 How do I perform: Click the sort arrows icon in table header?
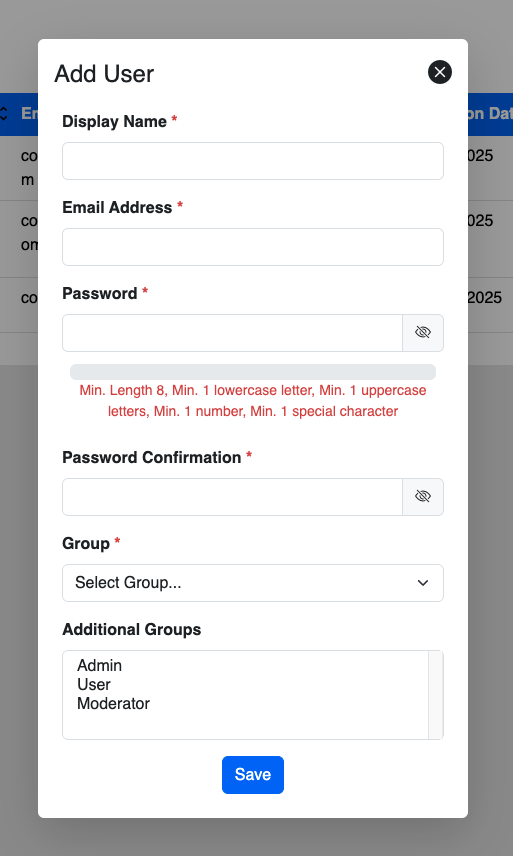(x=4, y=114)
